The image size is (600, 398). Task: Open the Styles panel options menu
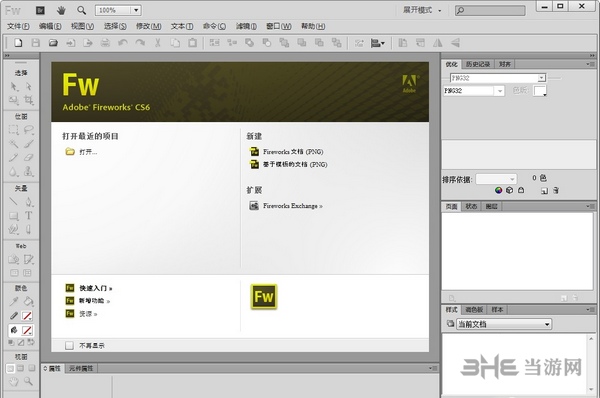[x=590, y=310]
